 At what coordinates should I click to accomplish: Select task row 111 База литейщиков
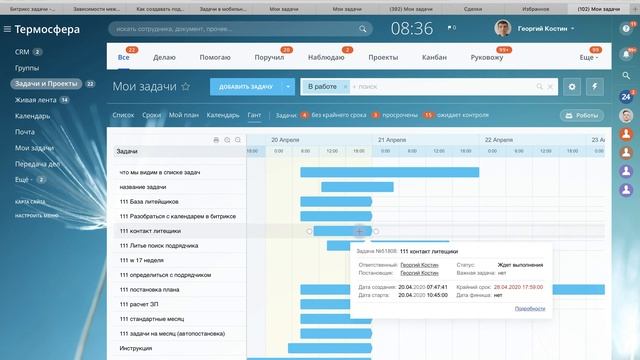[179, 202]
